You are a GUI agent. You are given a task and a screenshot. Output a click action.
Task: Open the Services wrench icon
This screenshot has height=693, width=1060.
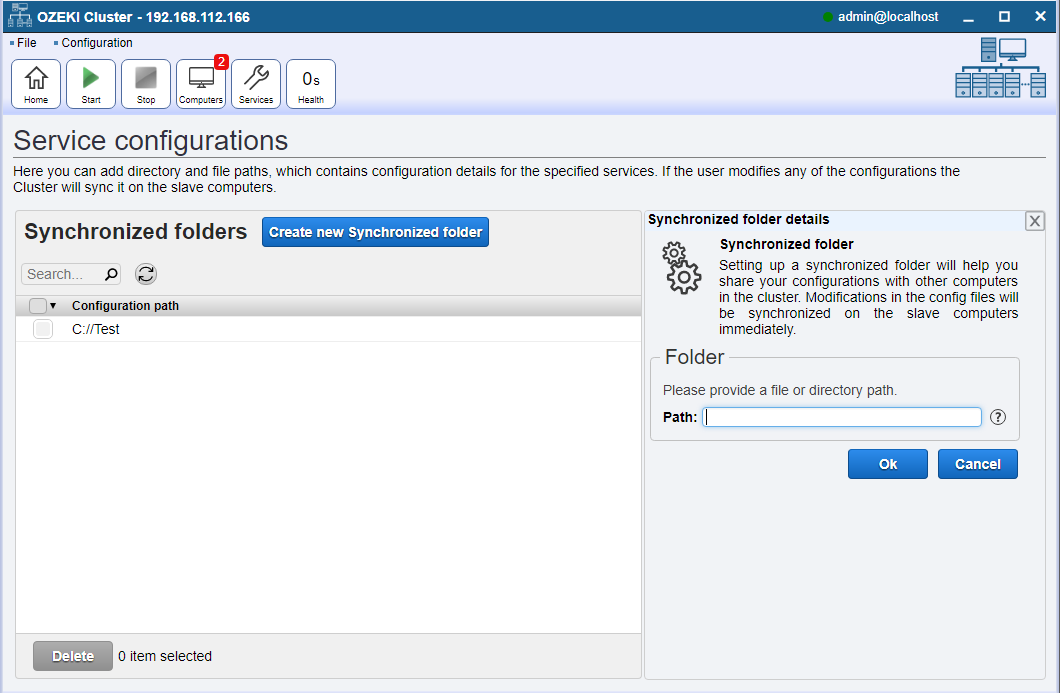tap(256, 84)
